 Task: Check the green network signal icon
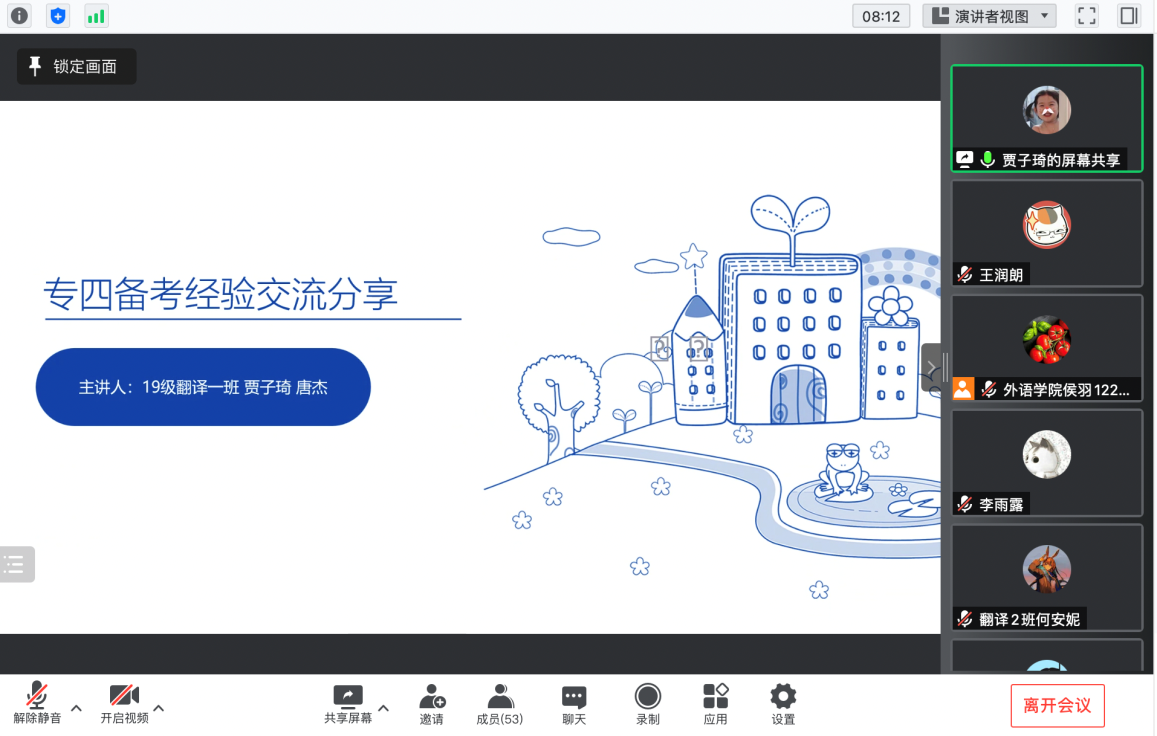pos(96,16)
